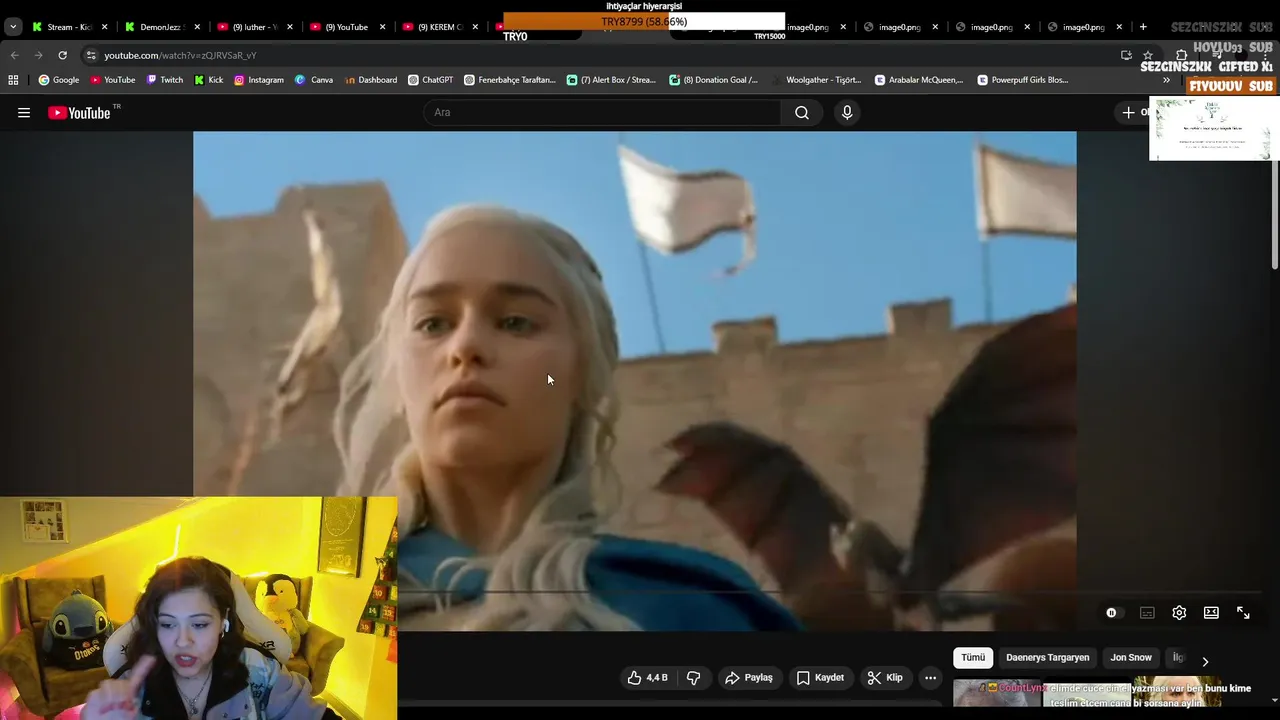Open the Twitch bookmark
The height and width of the screenshot is (720, 1280).
[x=165, y=80]
